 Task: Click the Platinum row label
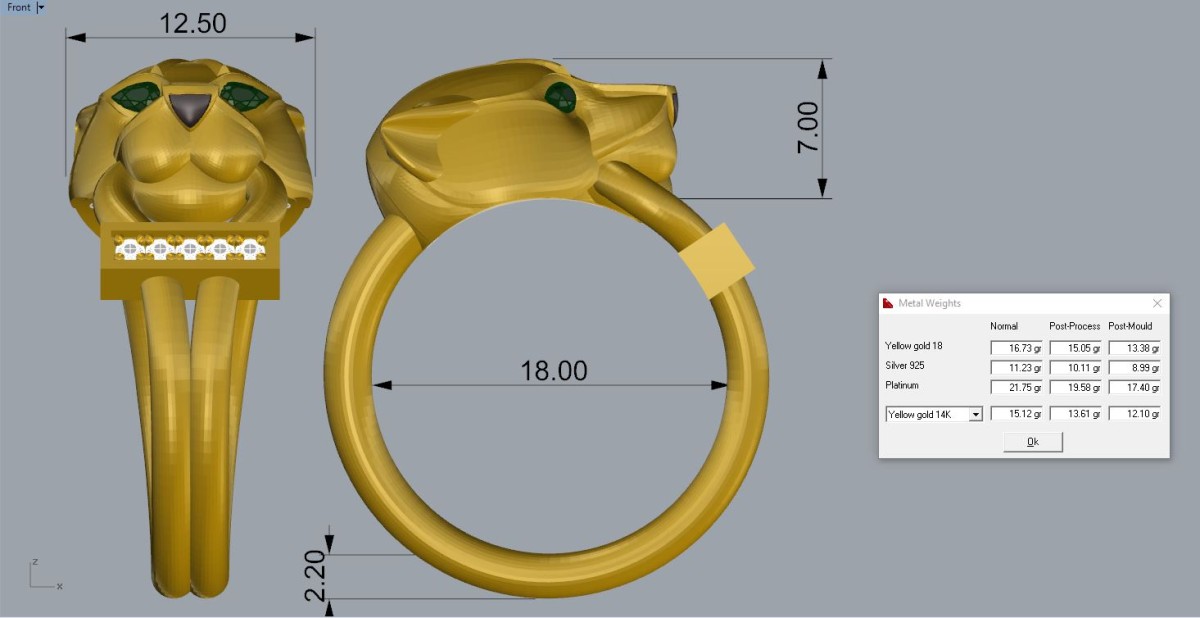902,385
